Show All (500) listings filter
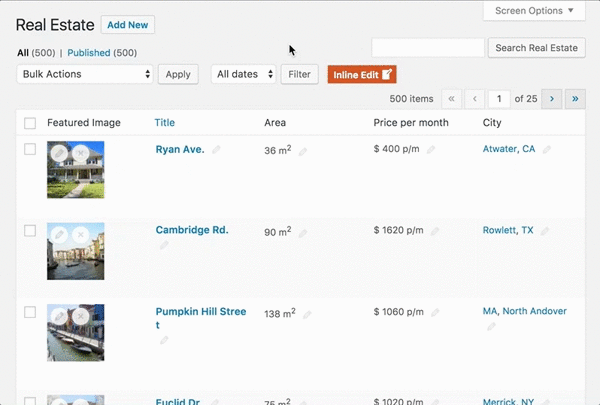The width and height of the screenshot is (600, 405). (36, 53)
